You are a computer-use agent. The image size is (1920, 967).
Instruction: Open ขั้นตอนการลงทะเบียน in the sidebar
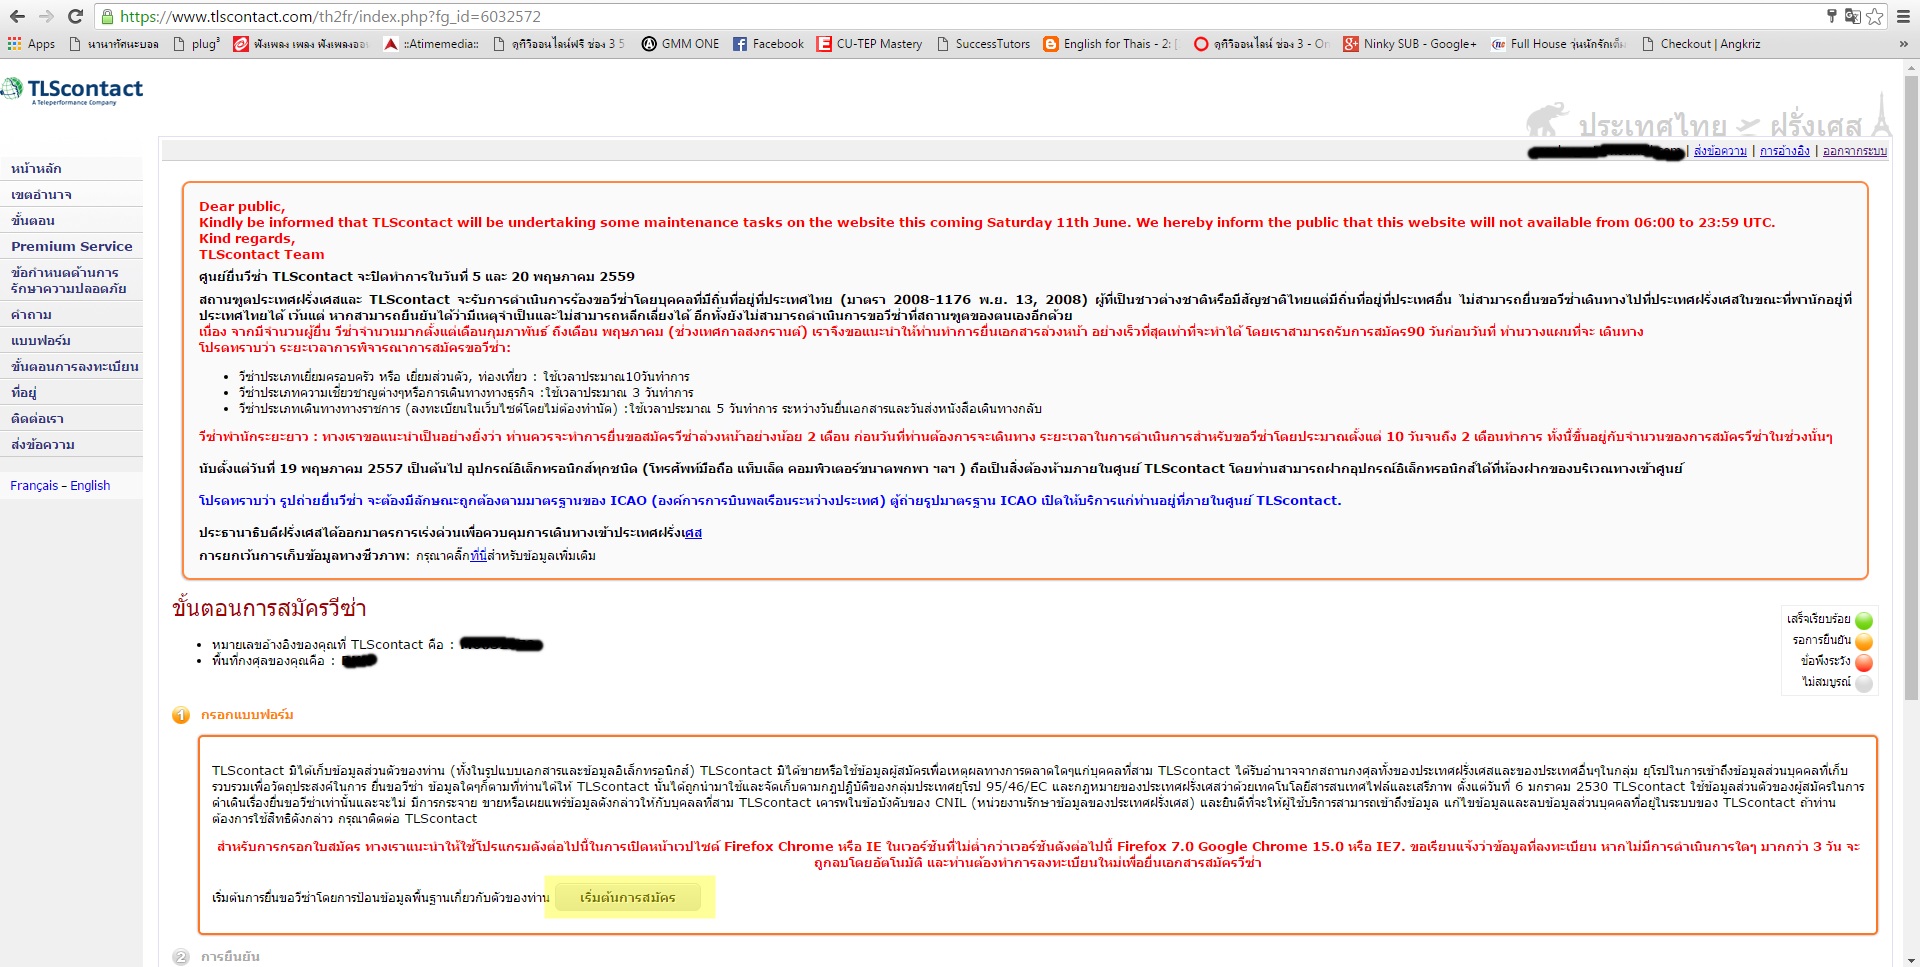tap(72, 366)
